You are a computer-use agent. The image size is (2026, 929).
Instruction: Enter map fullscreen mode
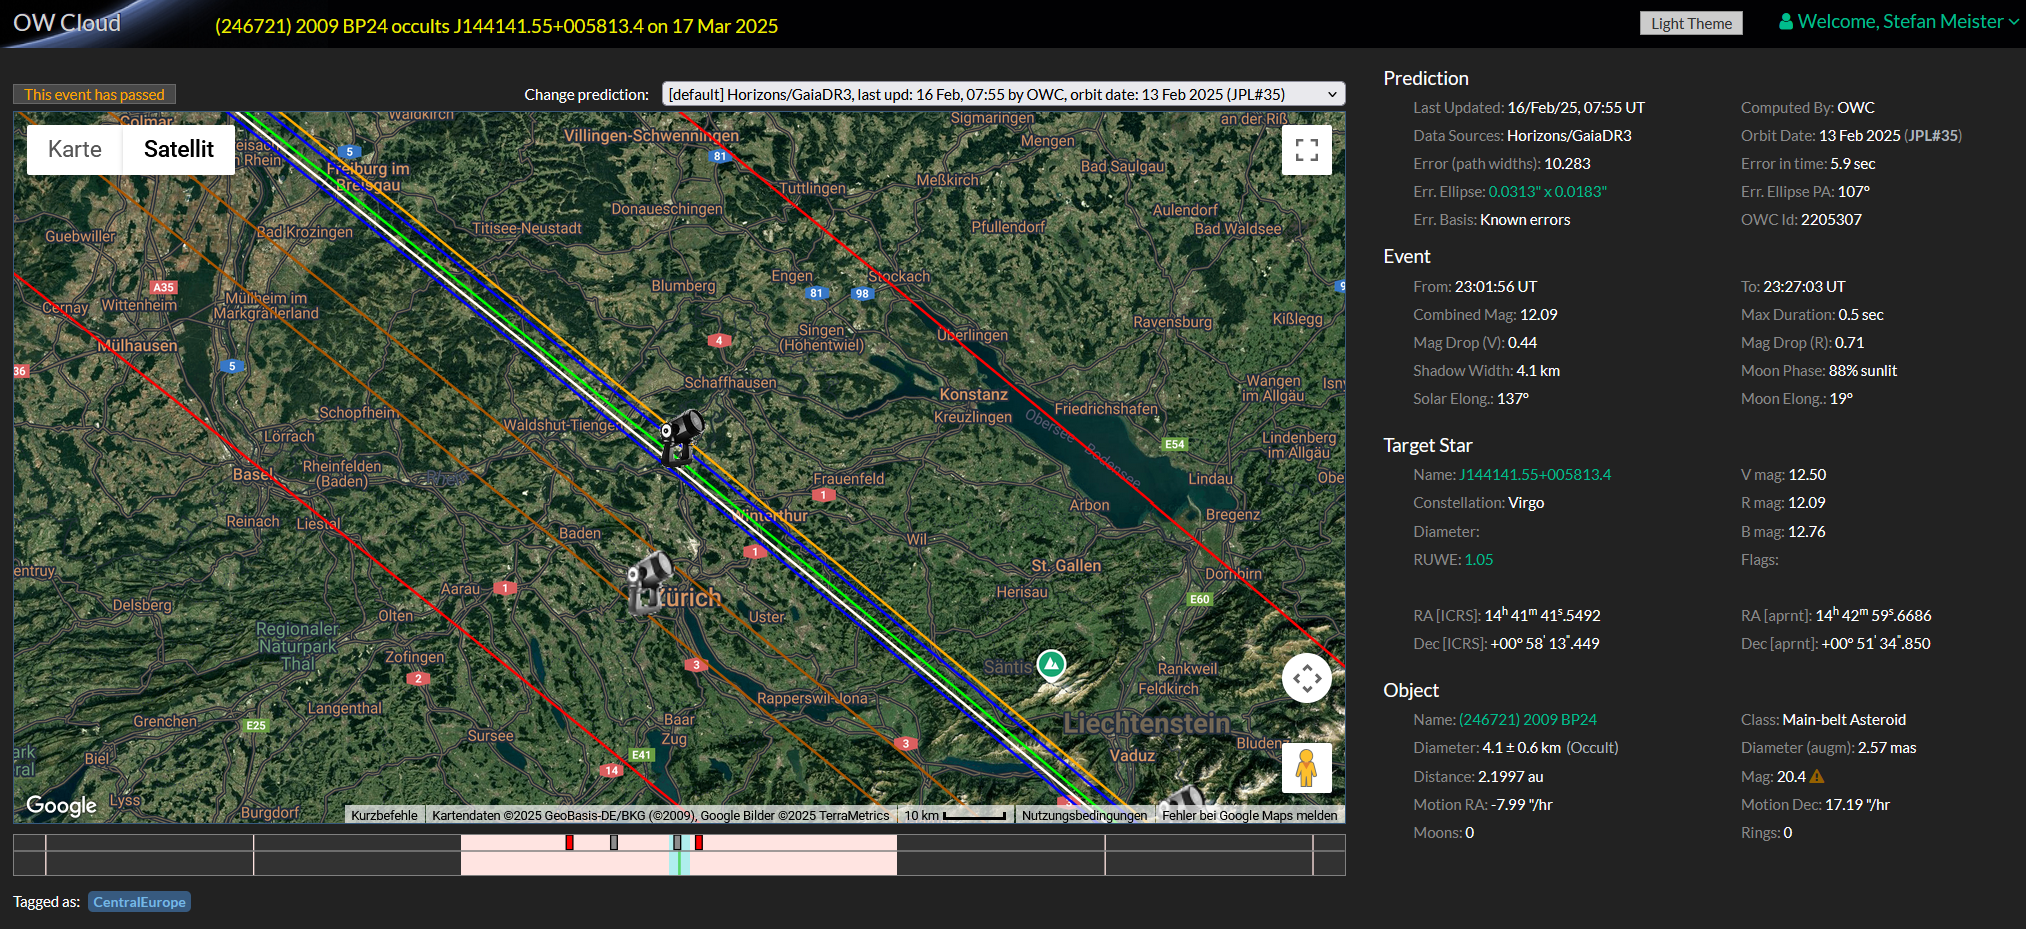(x=1306, y=150)
